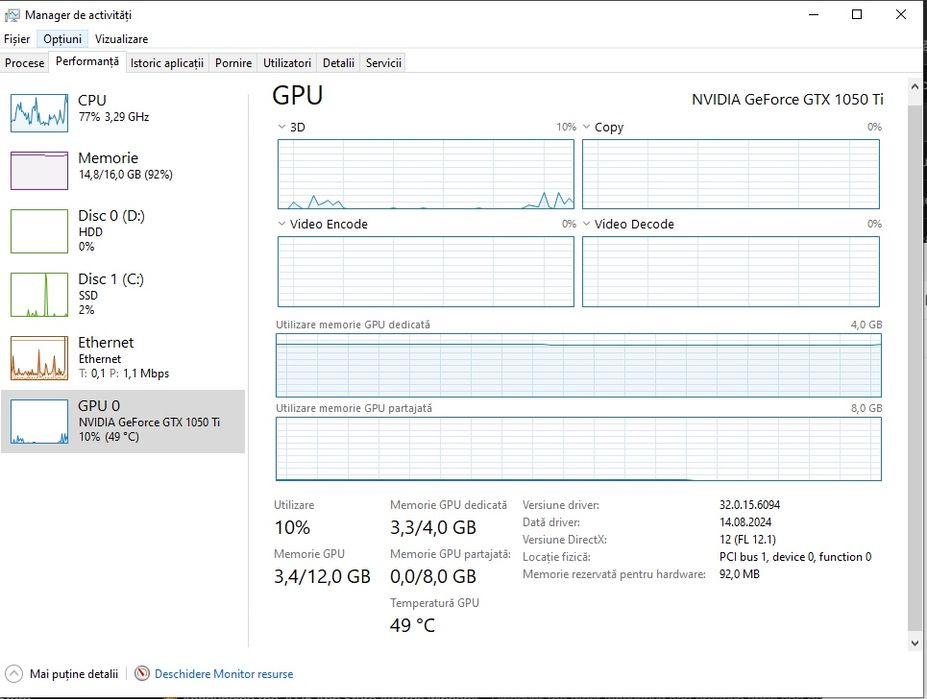This screenshot has width=927, height=699.
Task: Maximize the Manager de activități window
Action: coord(857,14)
